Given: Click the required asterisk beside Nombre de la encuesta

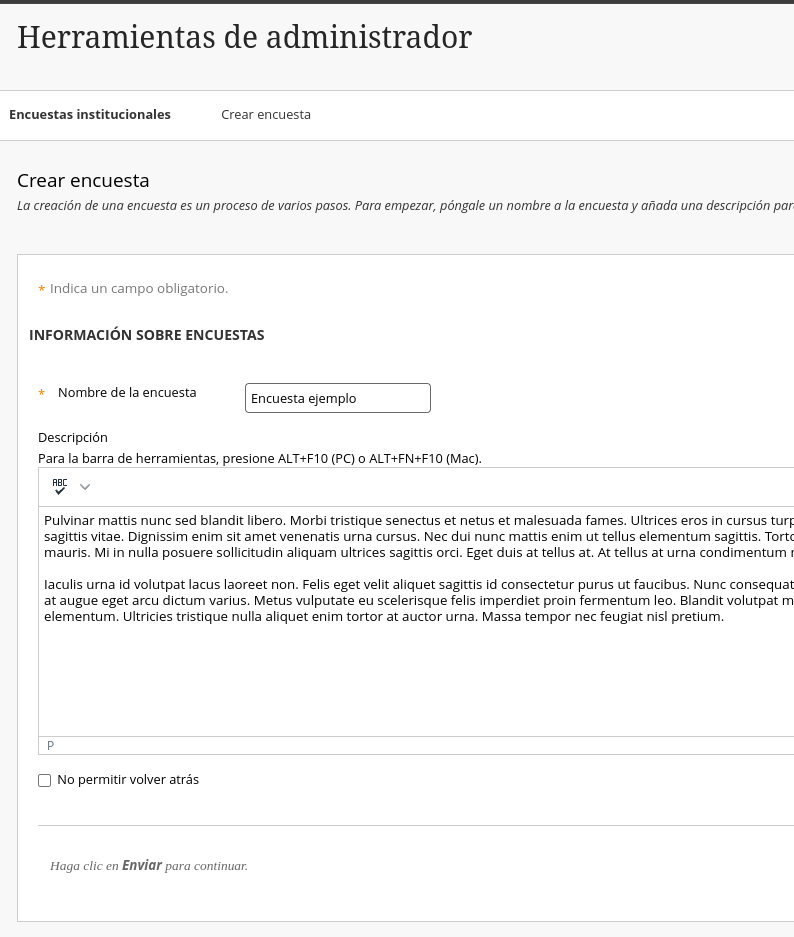Looking at the screenshot, I should pos(41,394).
